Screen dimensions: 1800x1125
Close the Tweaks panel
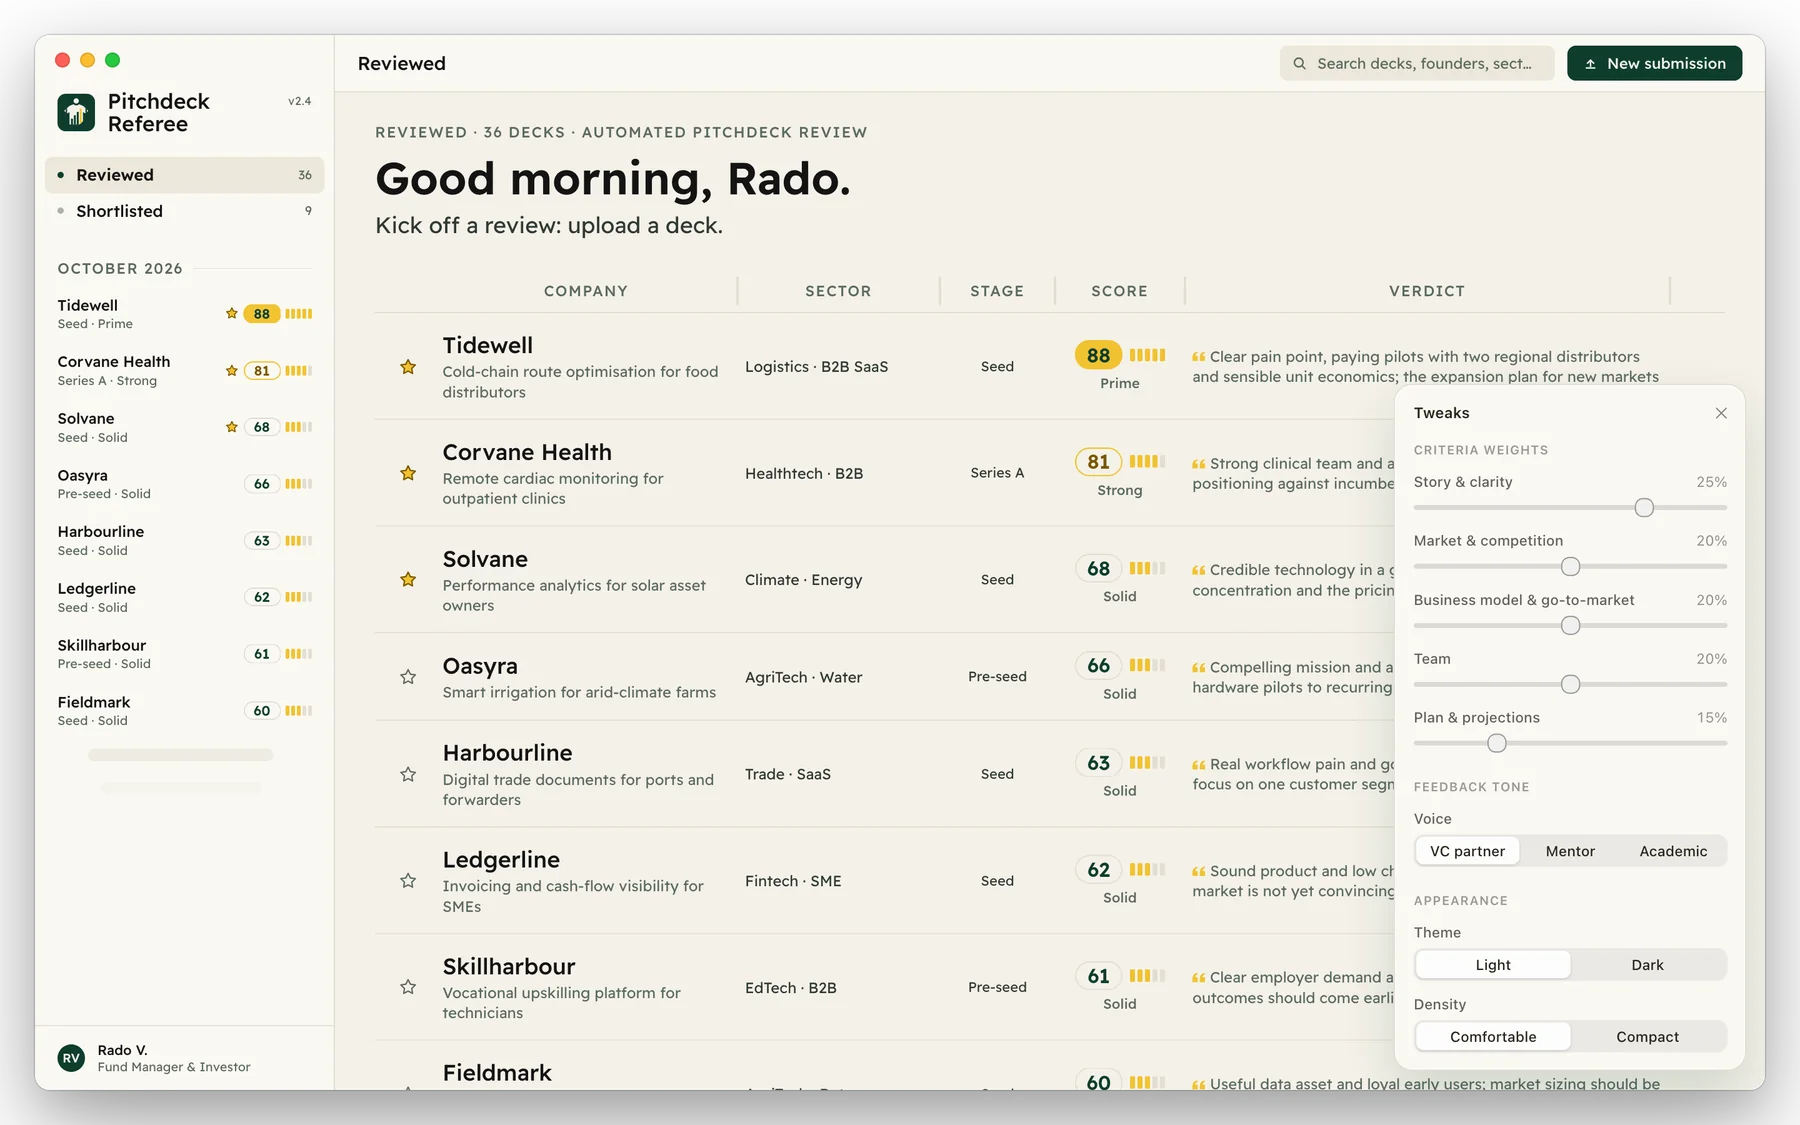click(x=1721, y=413)
